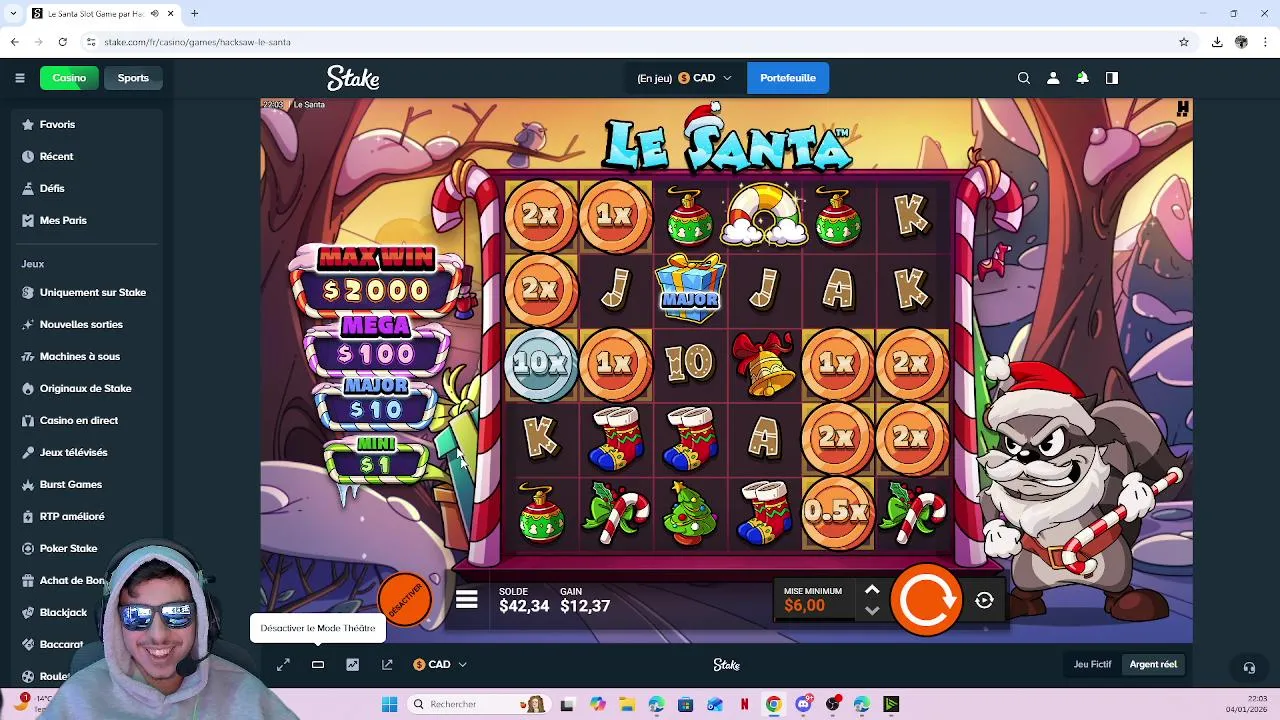Decrease the bet amount arrow

pos(872,610)
